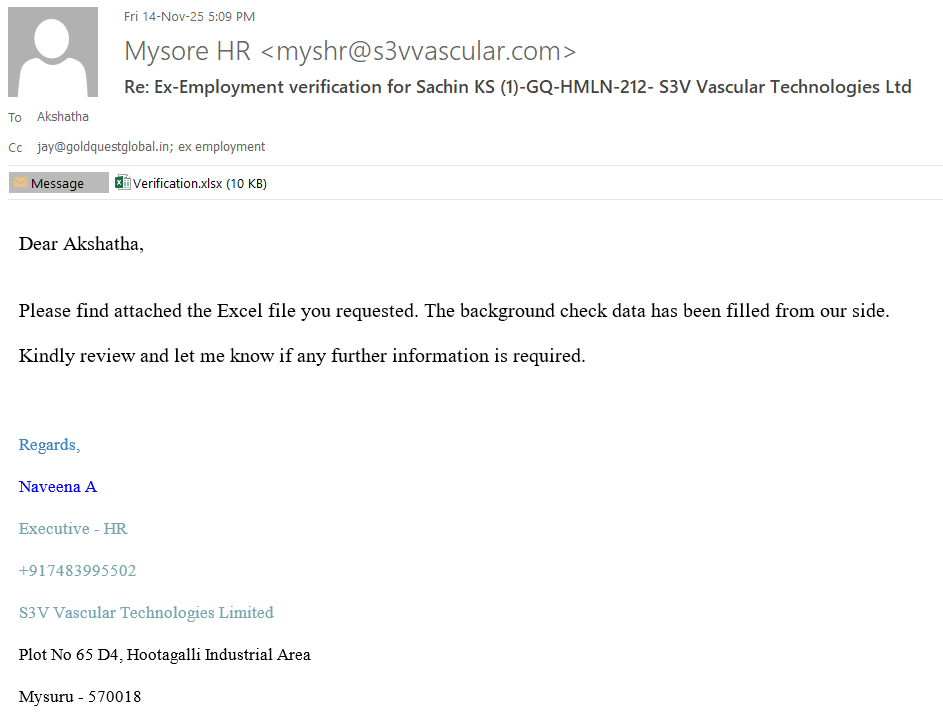
Task: Click the 'Cc' field label
Action: (x=15, y=148)
